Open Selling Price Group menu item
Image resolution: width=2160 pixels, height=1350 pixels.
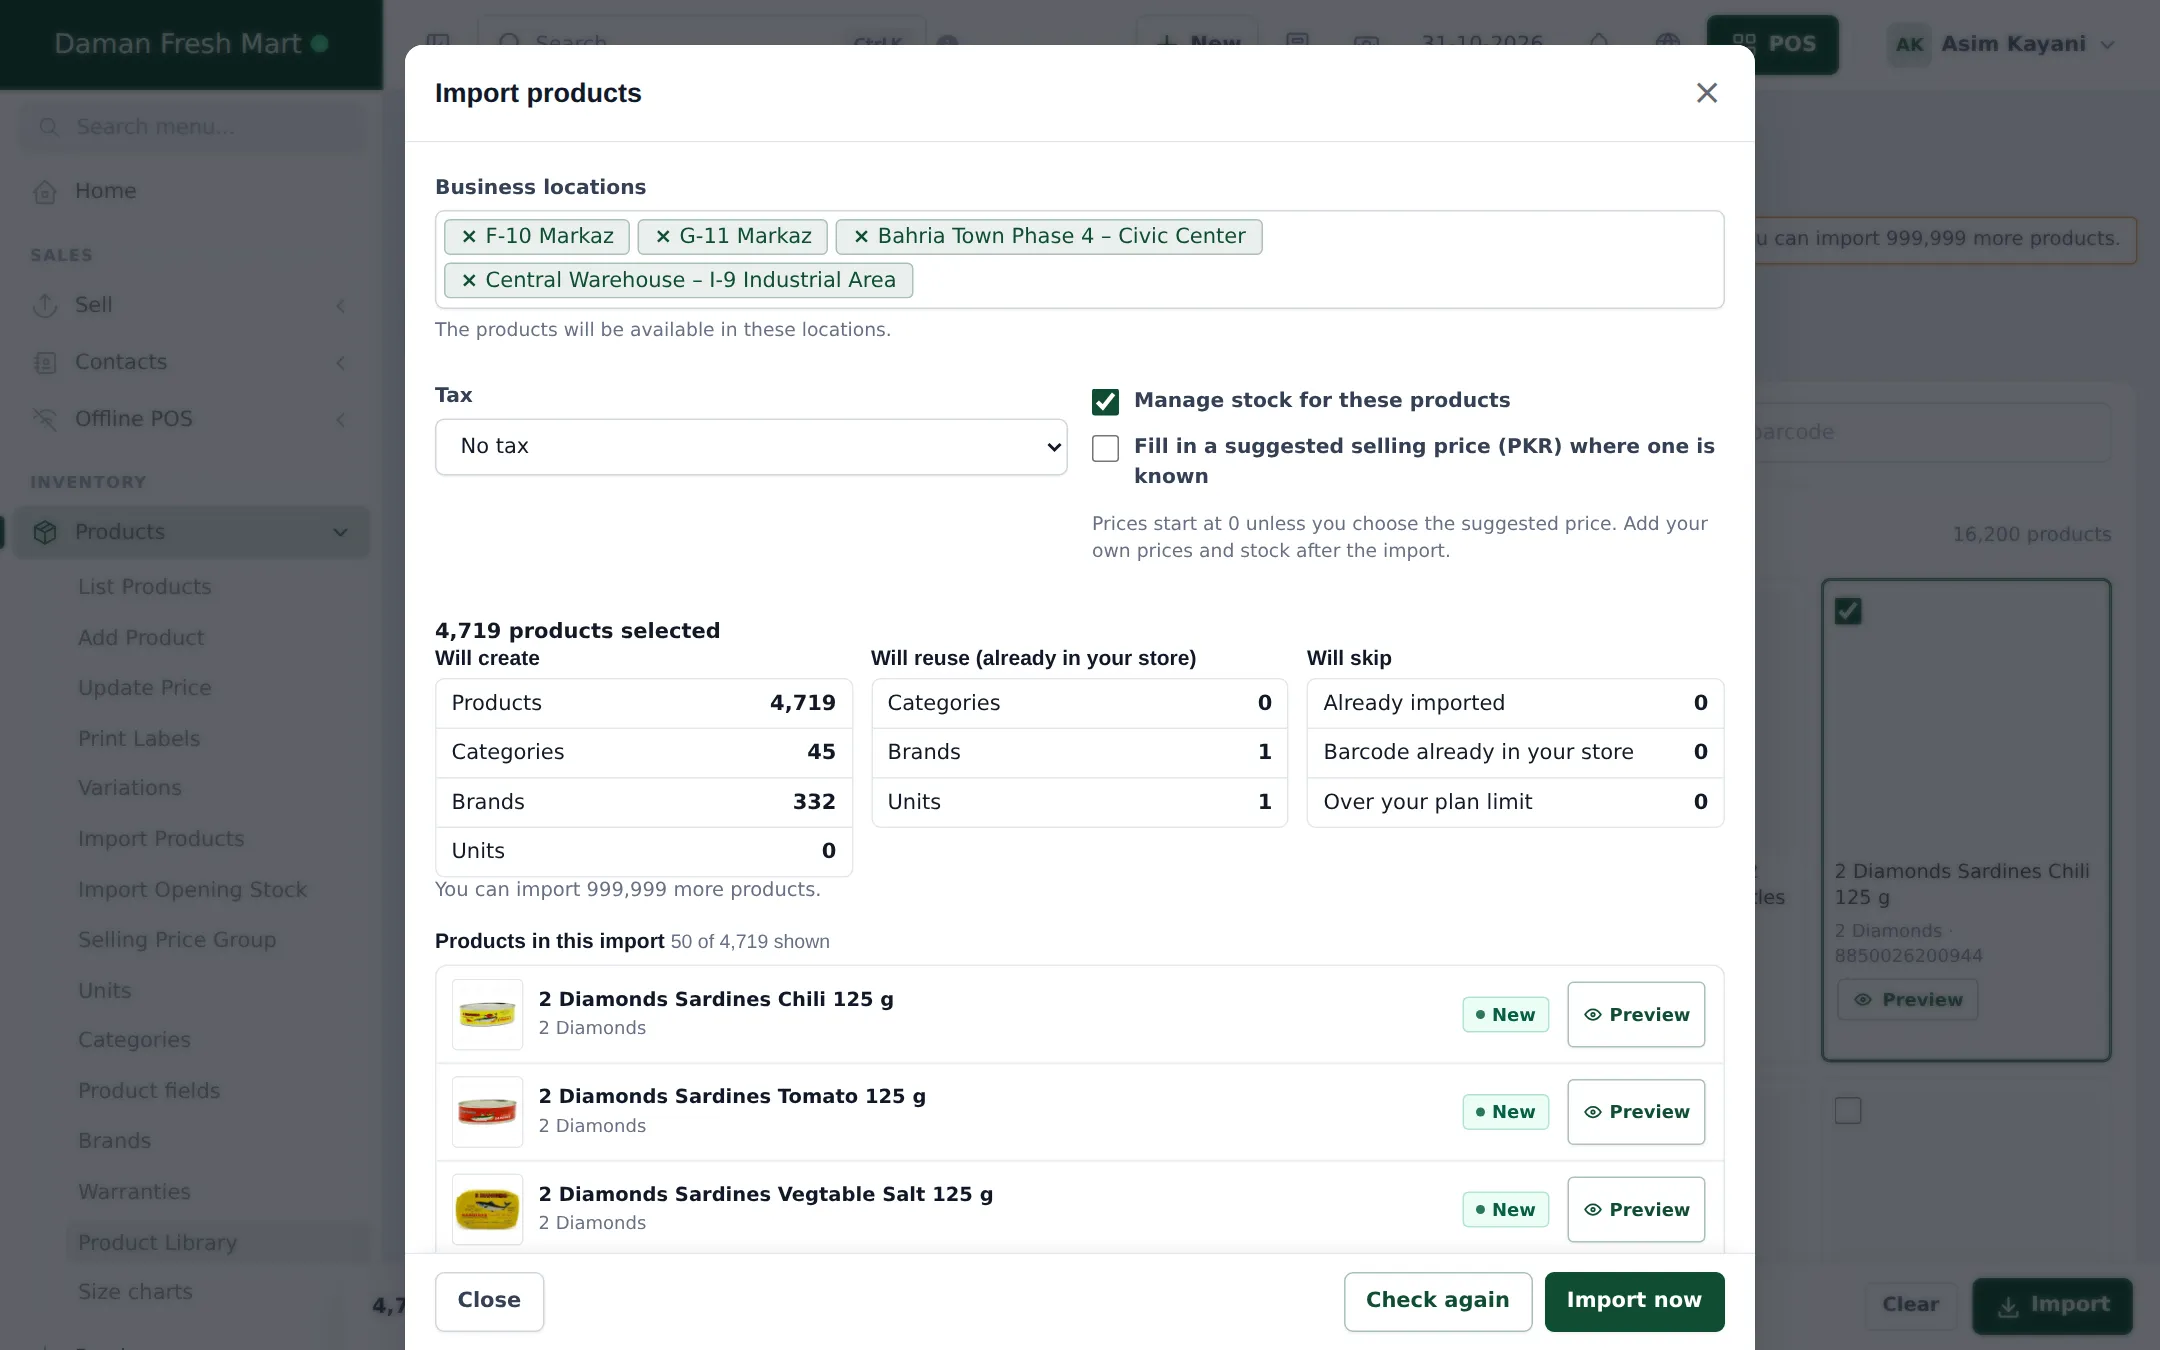click(177, 940)
